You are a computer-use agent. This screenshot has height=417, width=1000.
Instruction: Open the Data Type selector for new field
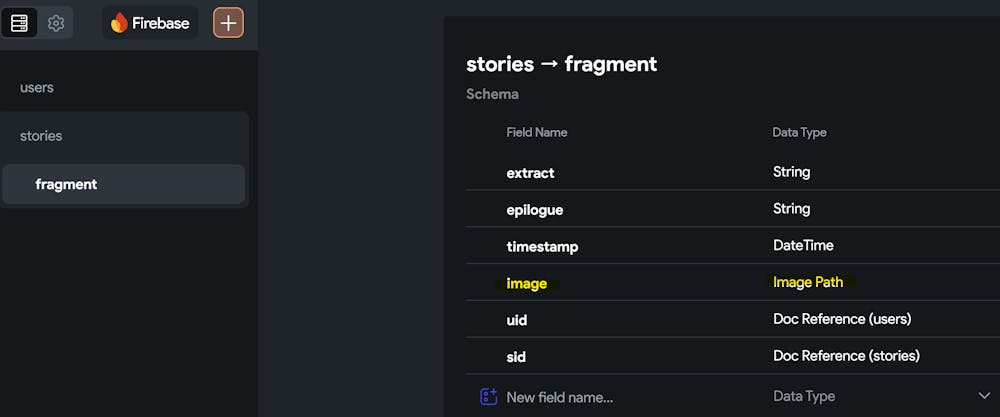[804, 396]
